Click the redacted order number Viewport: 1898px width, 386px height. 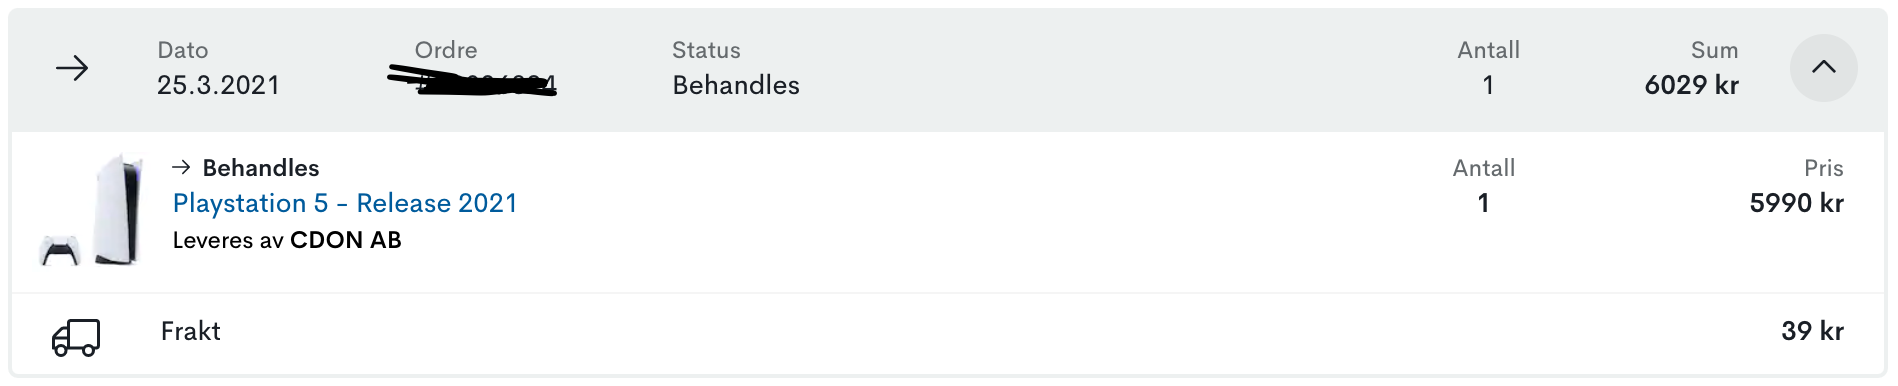tap(472, 81)
